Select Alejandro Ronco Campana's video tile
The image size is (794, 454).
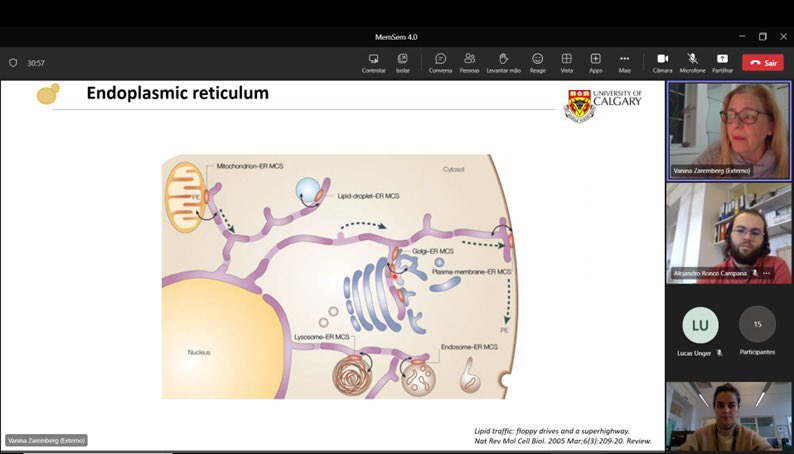coord(729,233)
